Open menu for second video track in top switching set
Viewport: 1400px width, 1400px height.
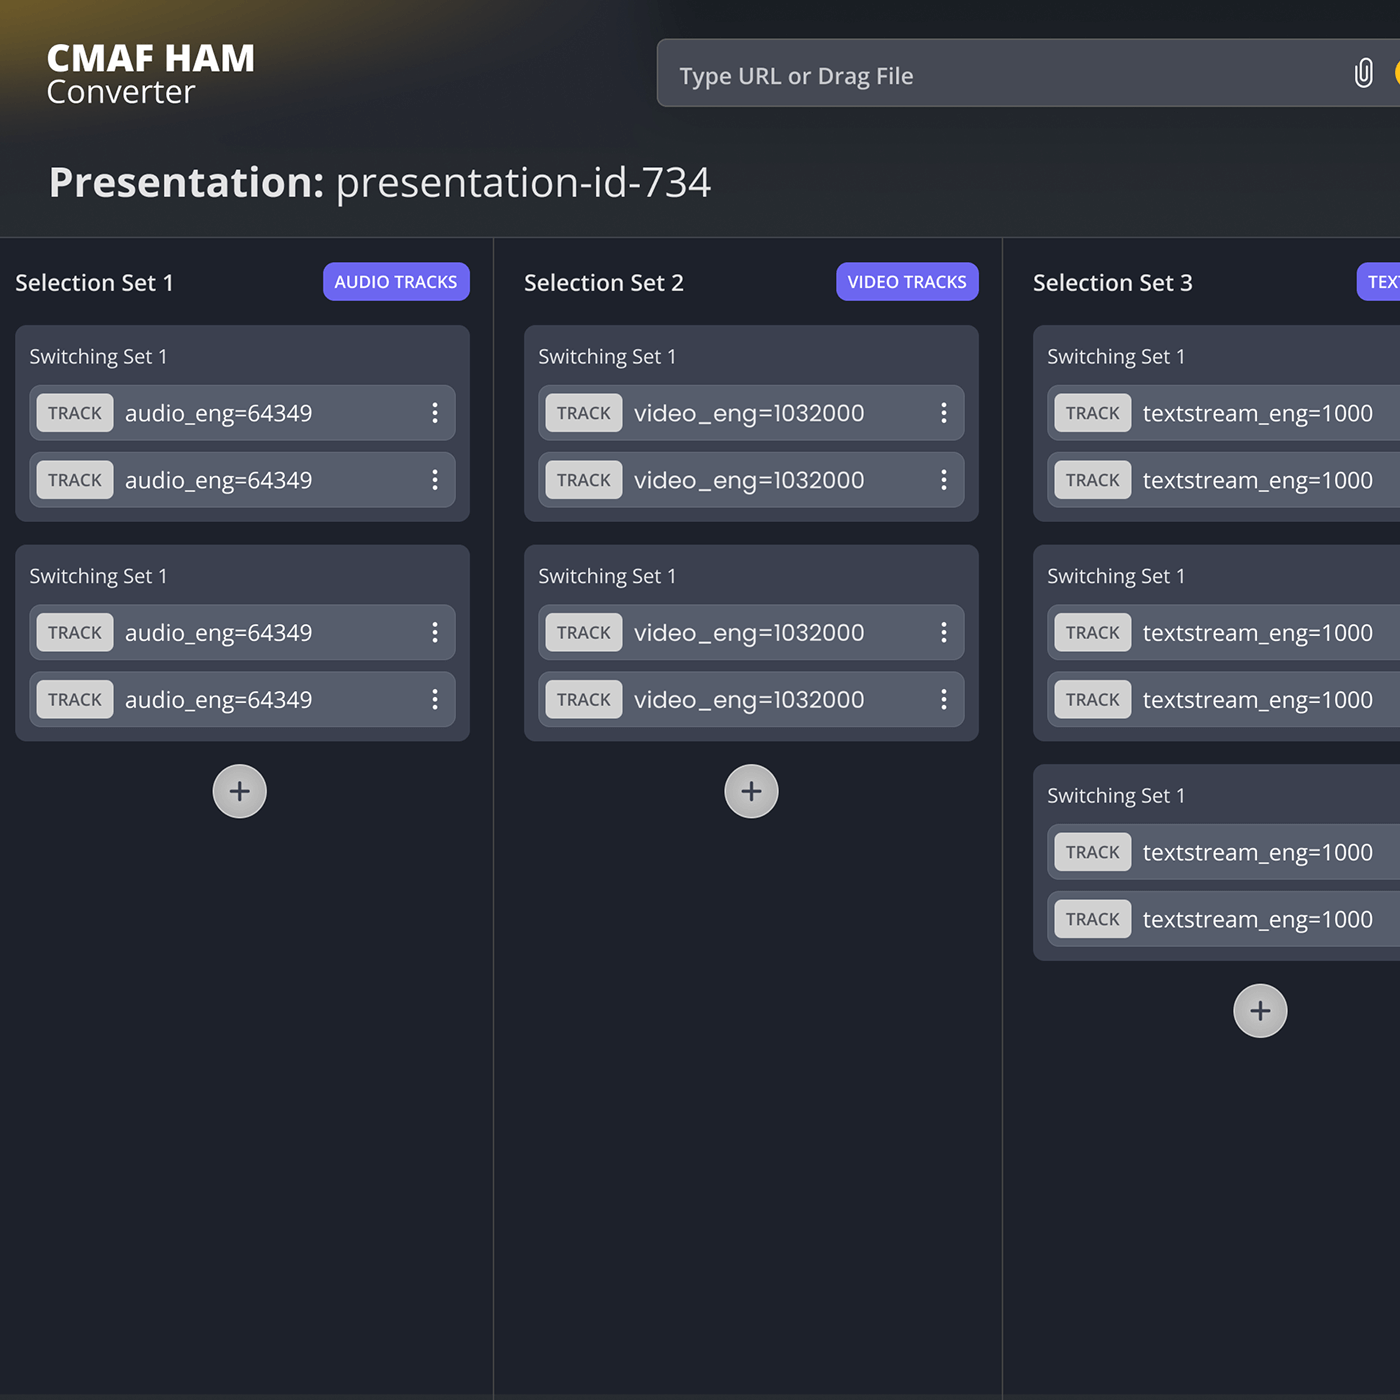(x=943, y=480)
